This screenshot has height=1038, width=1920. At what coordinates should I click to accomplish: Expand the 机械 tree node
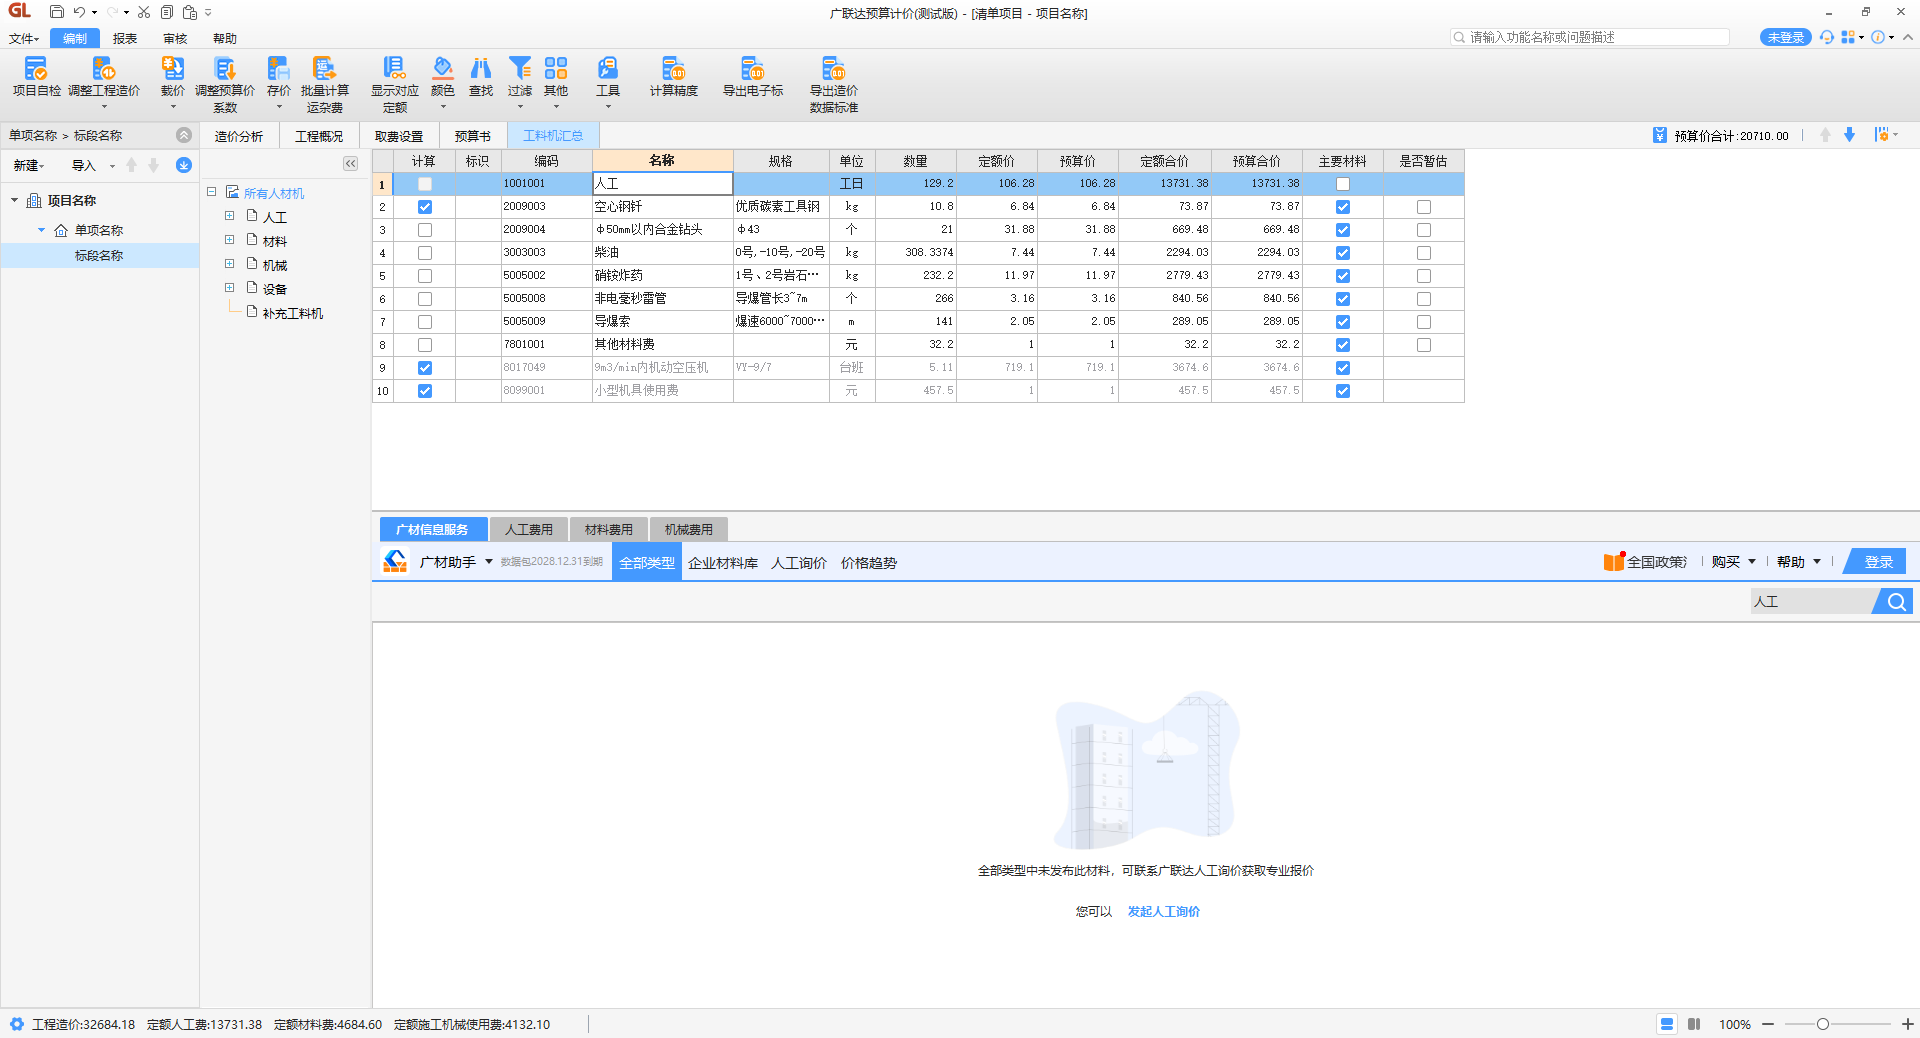[x=229, y=264]
